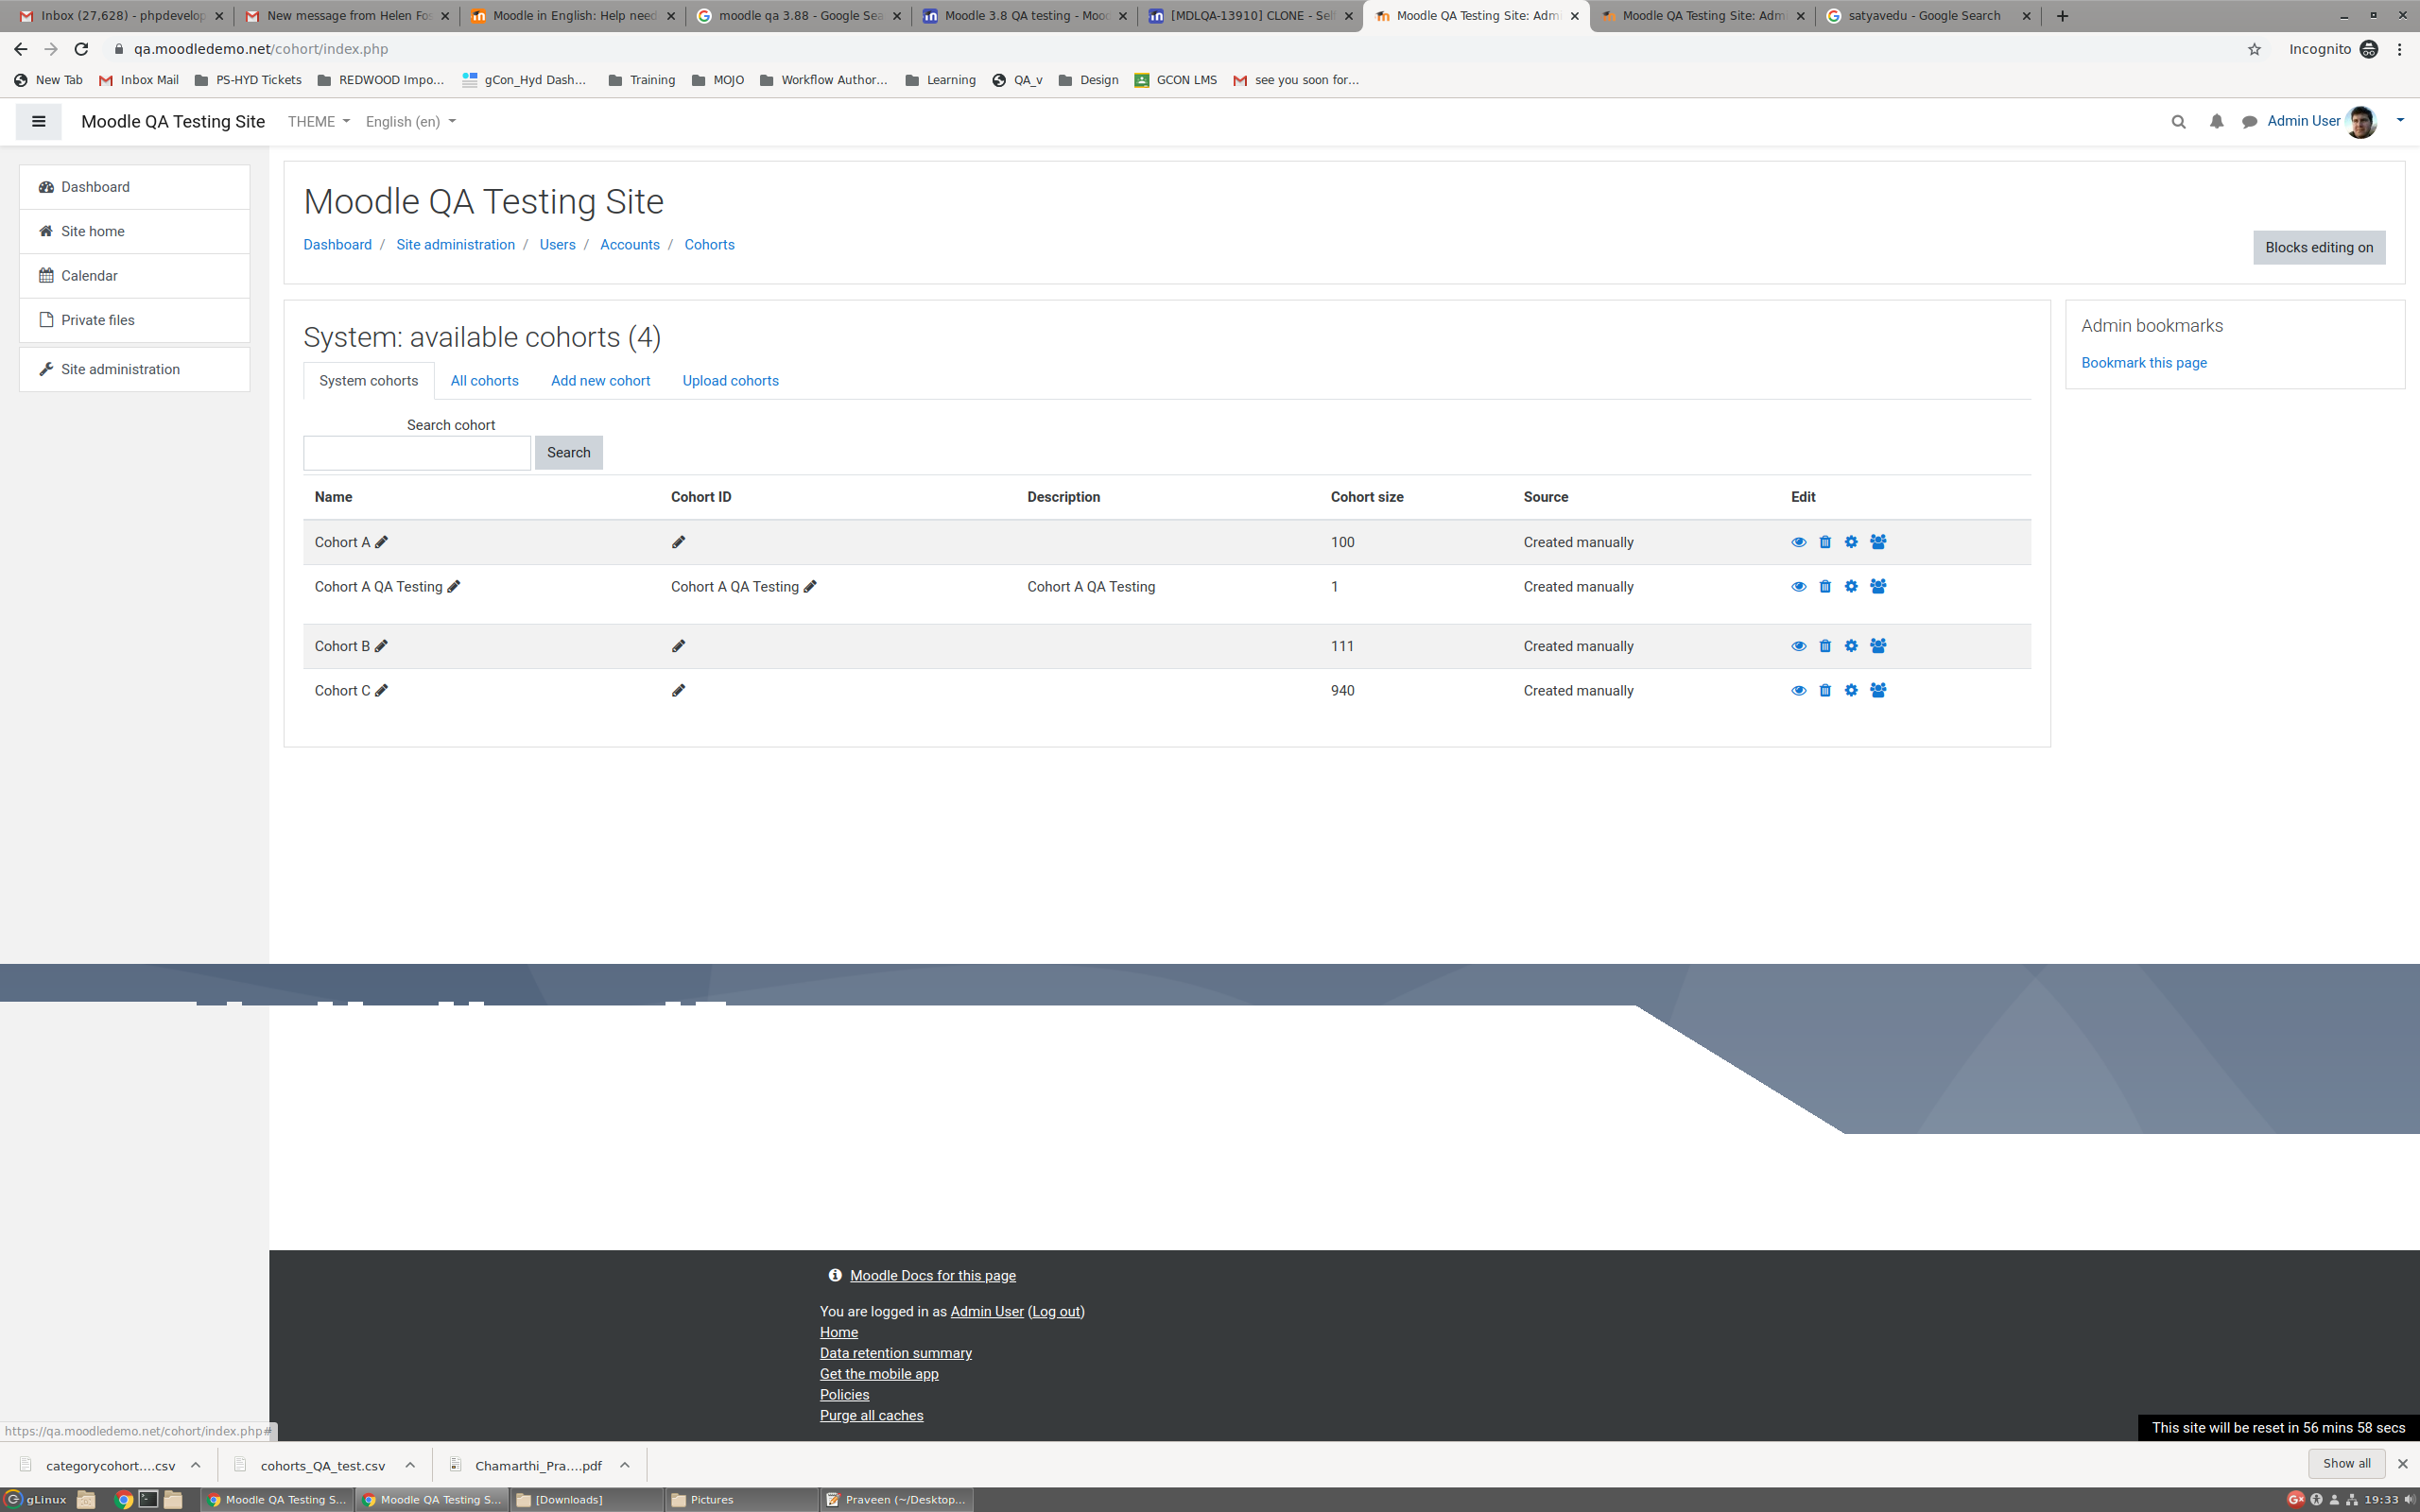The image size is (2420, 1512).
Task: Click the Search cohort button
Action: tap(568, 453)
